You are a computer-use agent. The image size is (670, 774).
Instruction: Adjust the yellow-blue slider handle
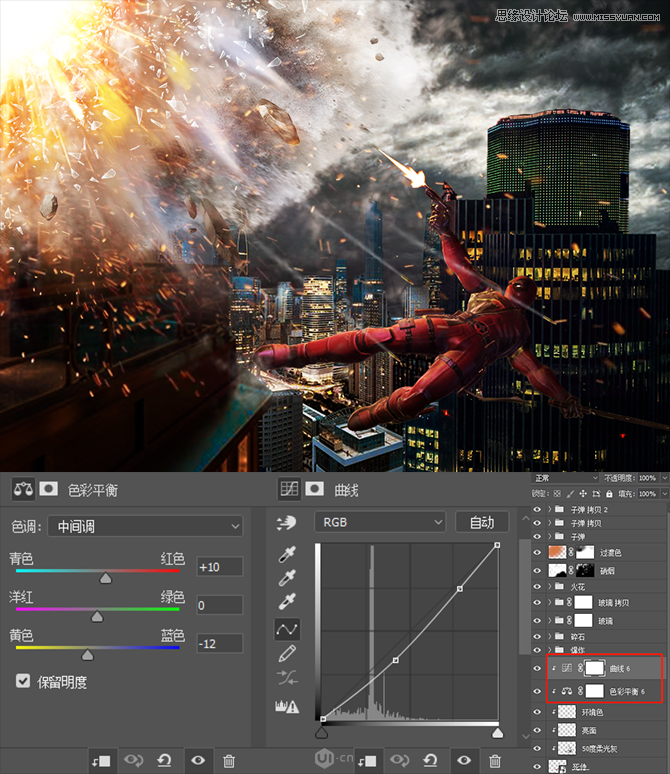click(x=87, y=655)
